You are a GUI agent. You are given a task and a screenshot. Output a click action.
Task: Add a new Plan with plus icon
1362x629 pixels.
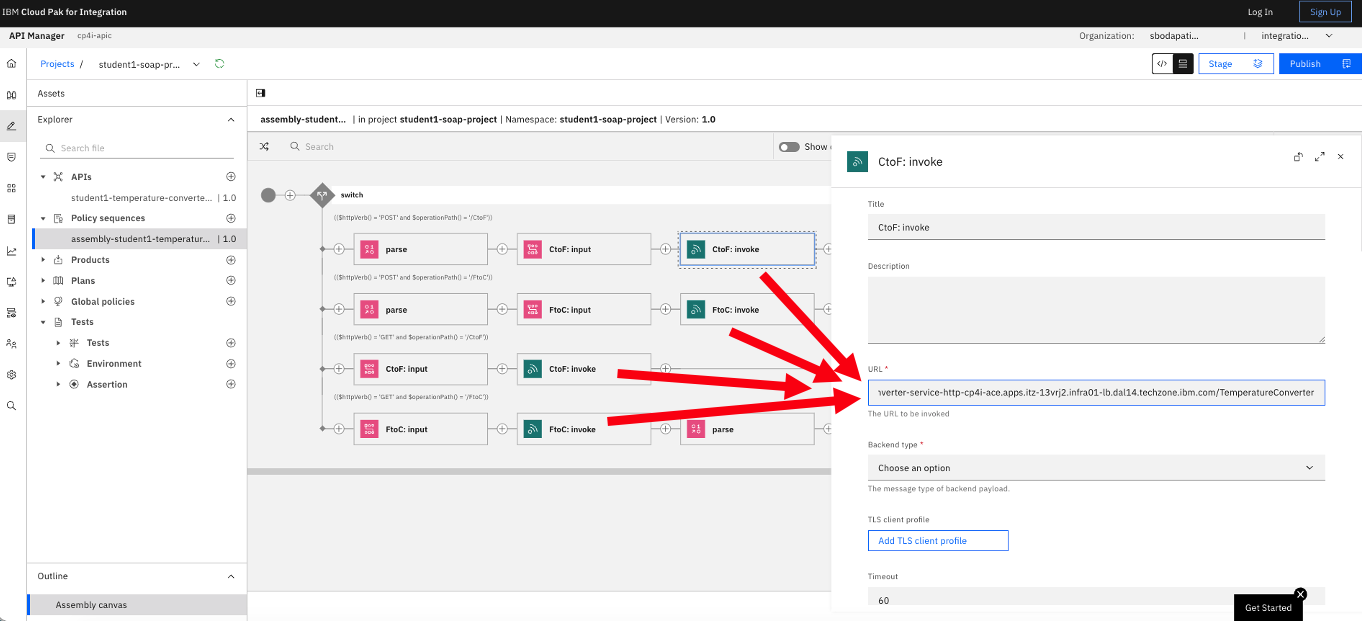pyautogui.click(x=231, y=281)
